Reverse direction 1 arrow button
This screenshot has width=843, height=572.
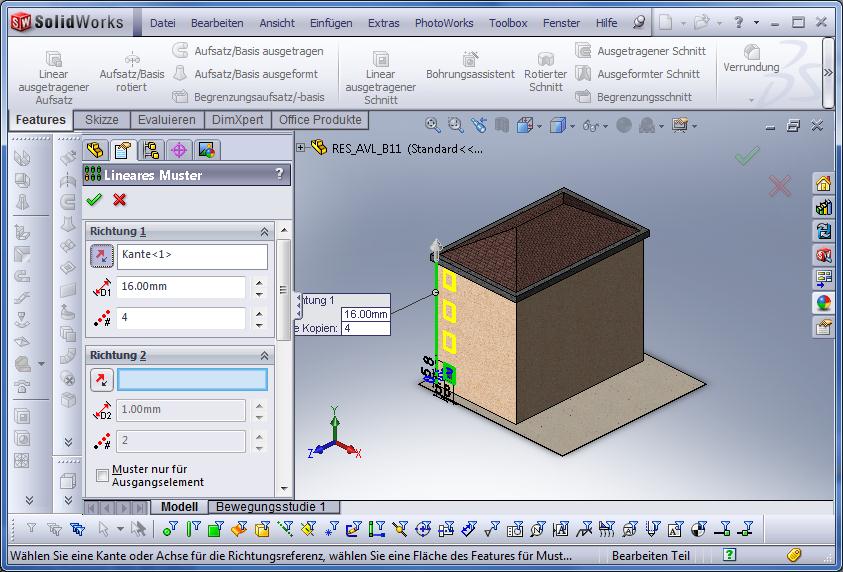tap(101, 256)
